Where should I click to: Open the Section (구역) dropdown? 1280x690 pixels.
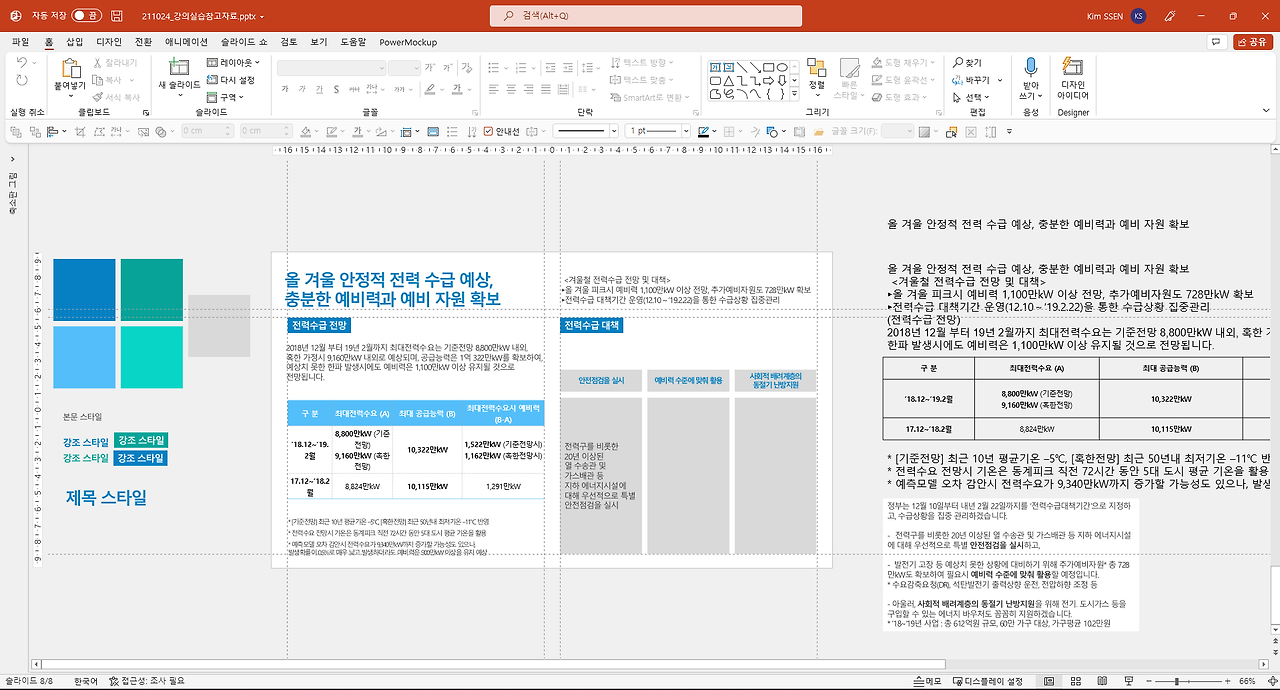tap(227, 97)
